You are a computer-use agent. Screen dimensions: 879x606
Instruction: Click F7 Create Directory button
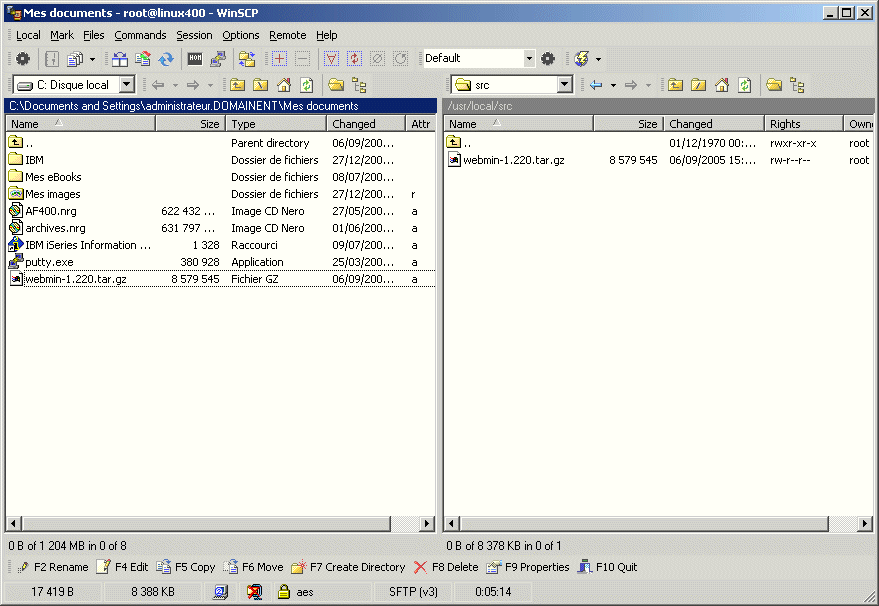click(348, 567)
